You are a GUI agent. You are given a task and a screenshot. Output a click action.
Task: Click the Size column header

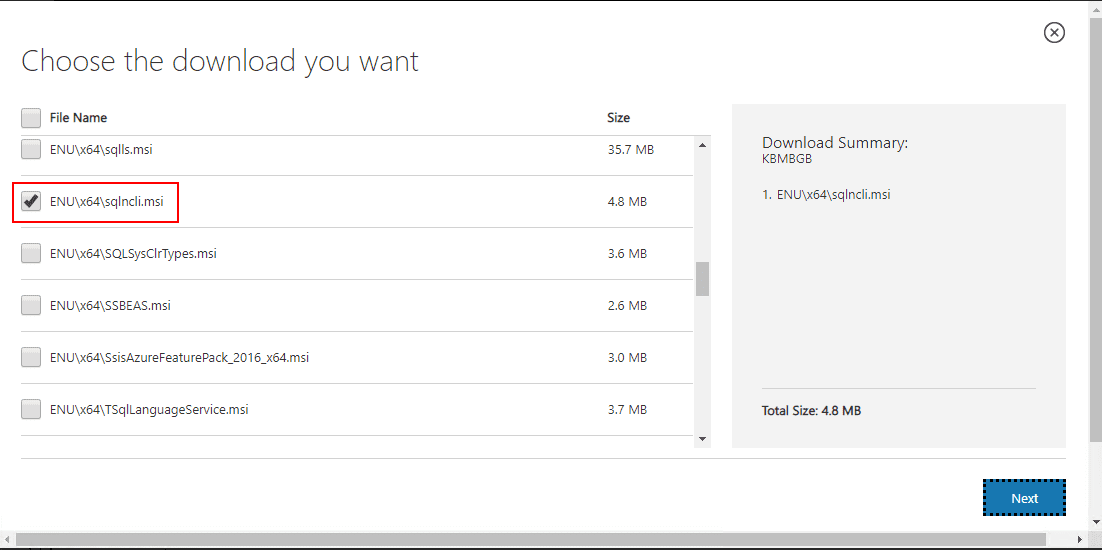(x=618, y=117)
